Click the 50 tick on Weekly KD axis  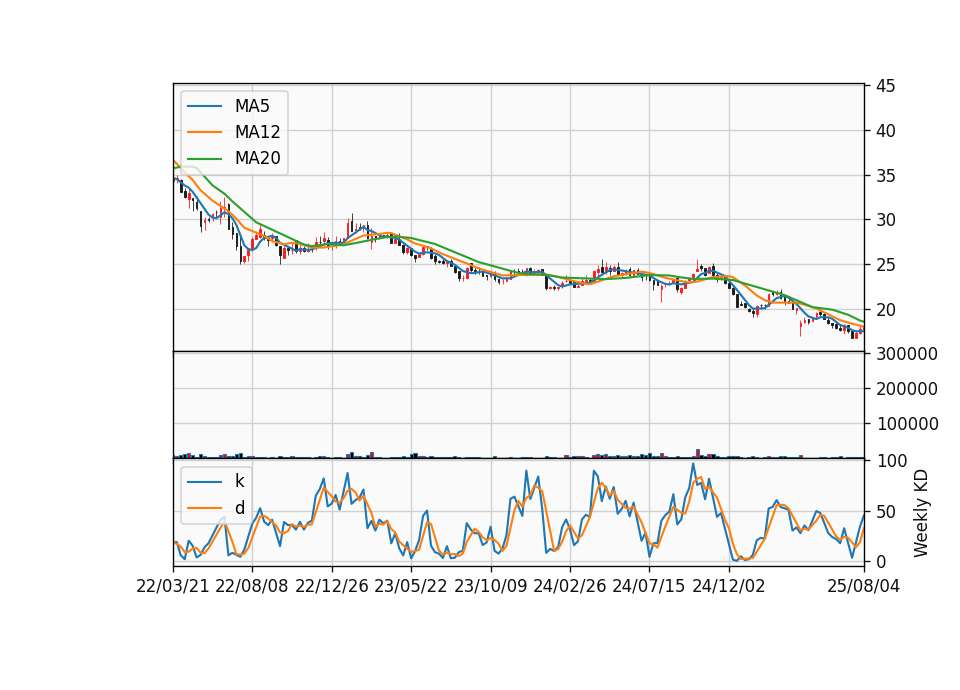coord(885,512)
